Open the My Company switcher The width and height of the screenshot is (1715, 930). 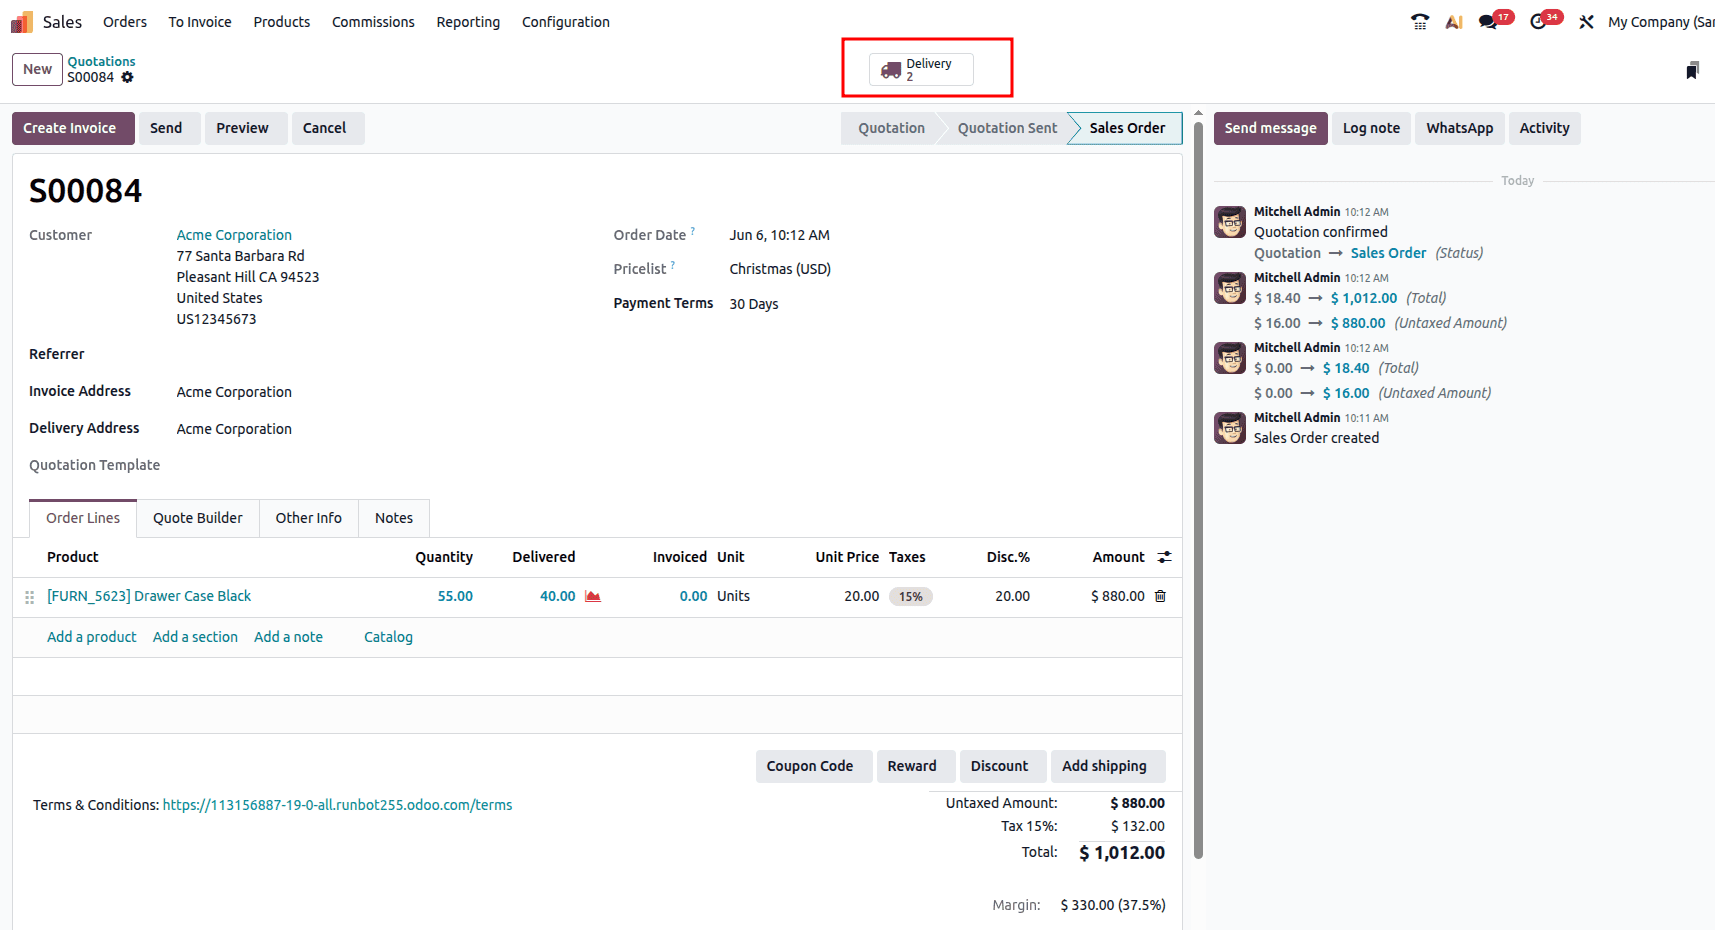[x=1660, y=22]
